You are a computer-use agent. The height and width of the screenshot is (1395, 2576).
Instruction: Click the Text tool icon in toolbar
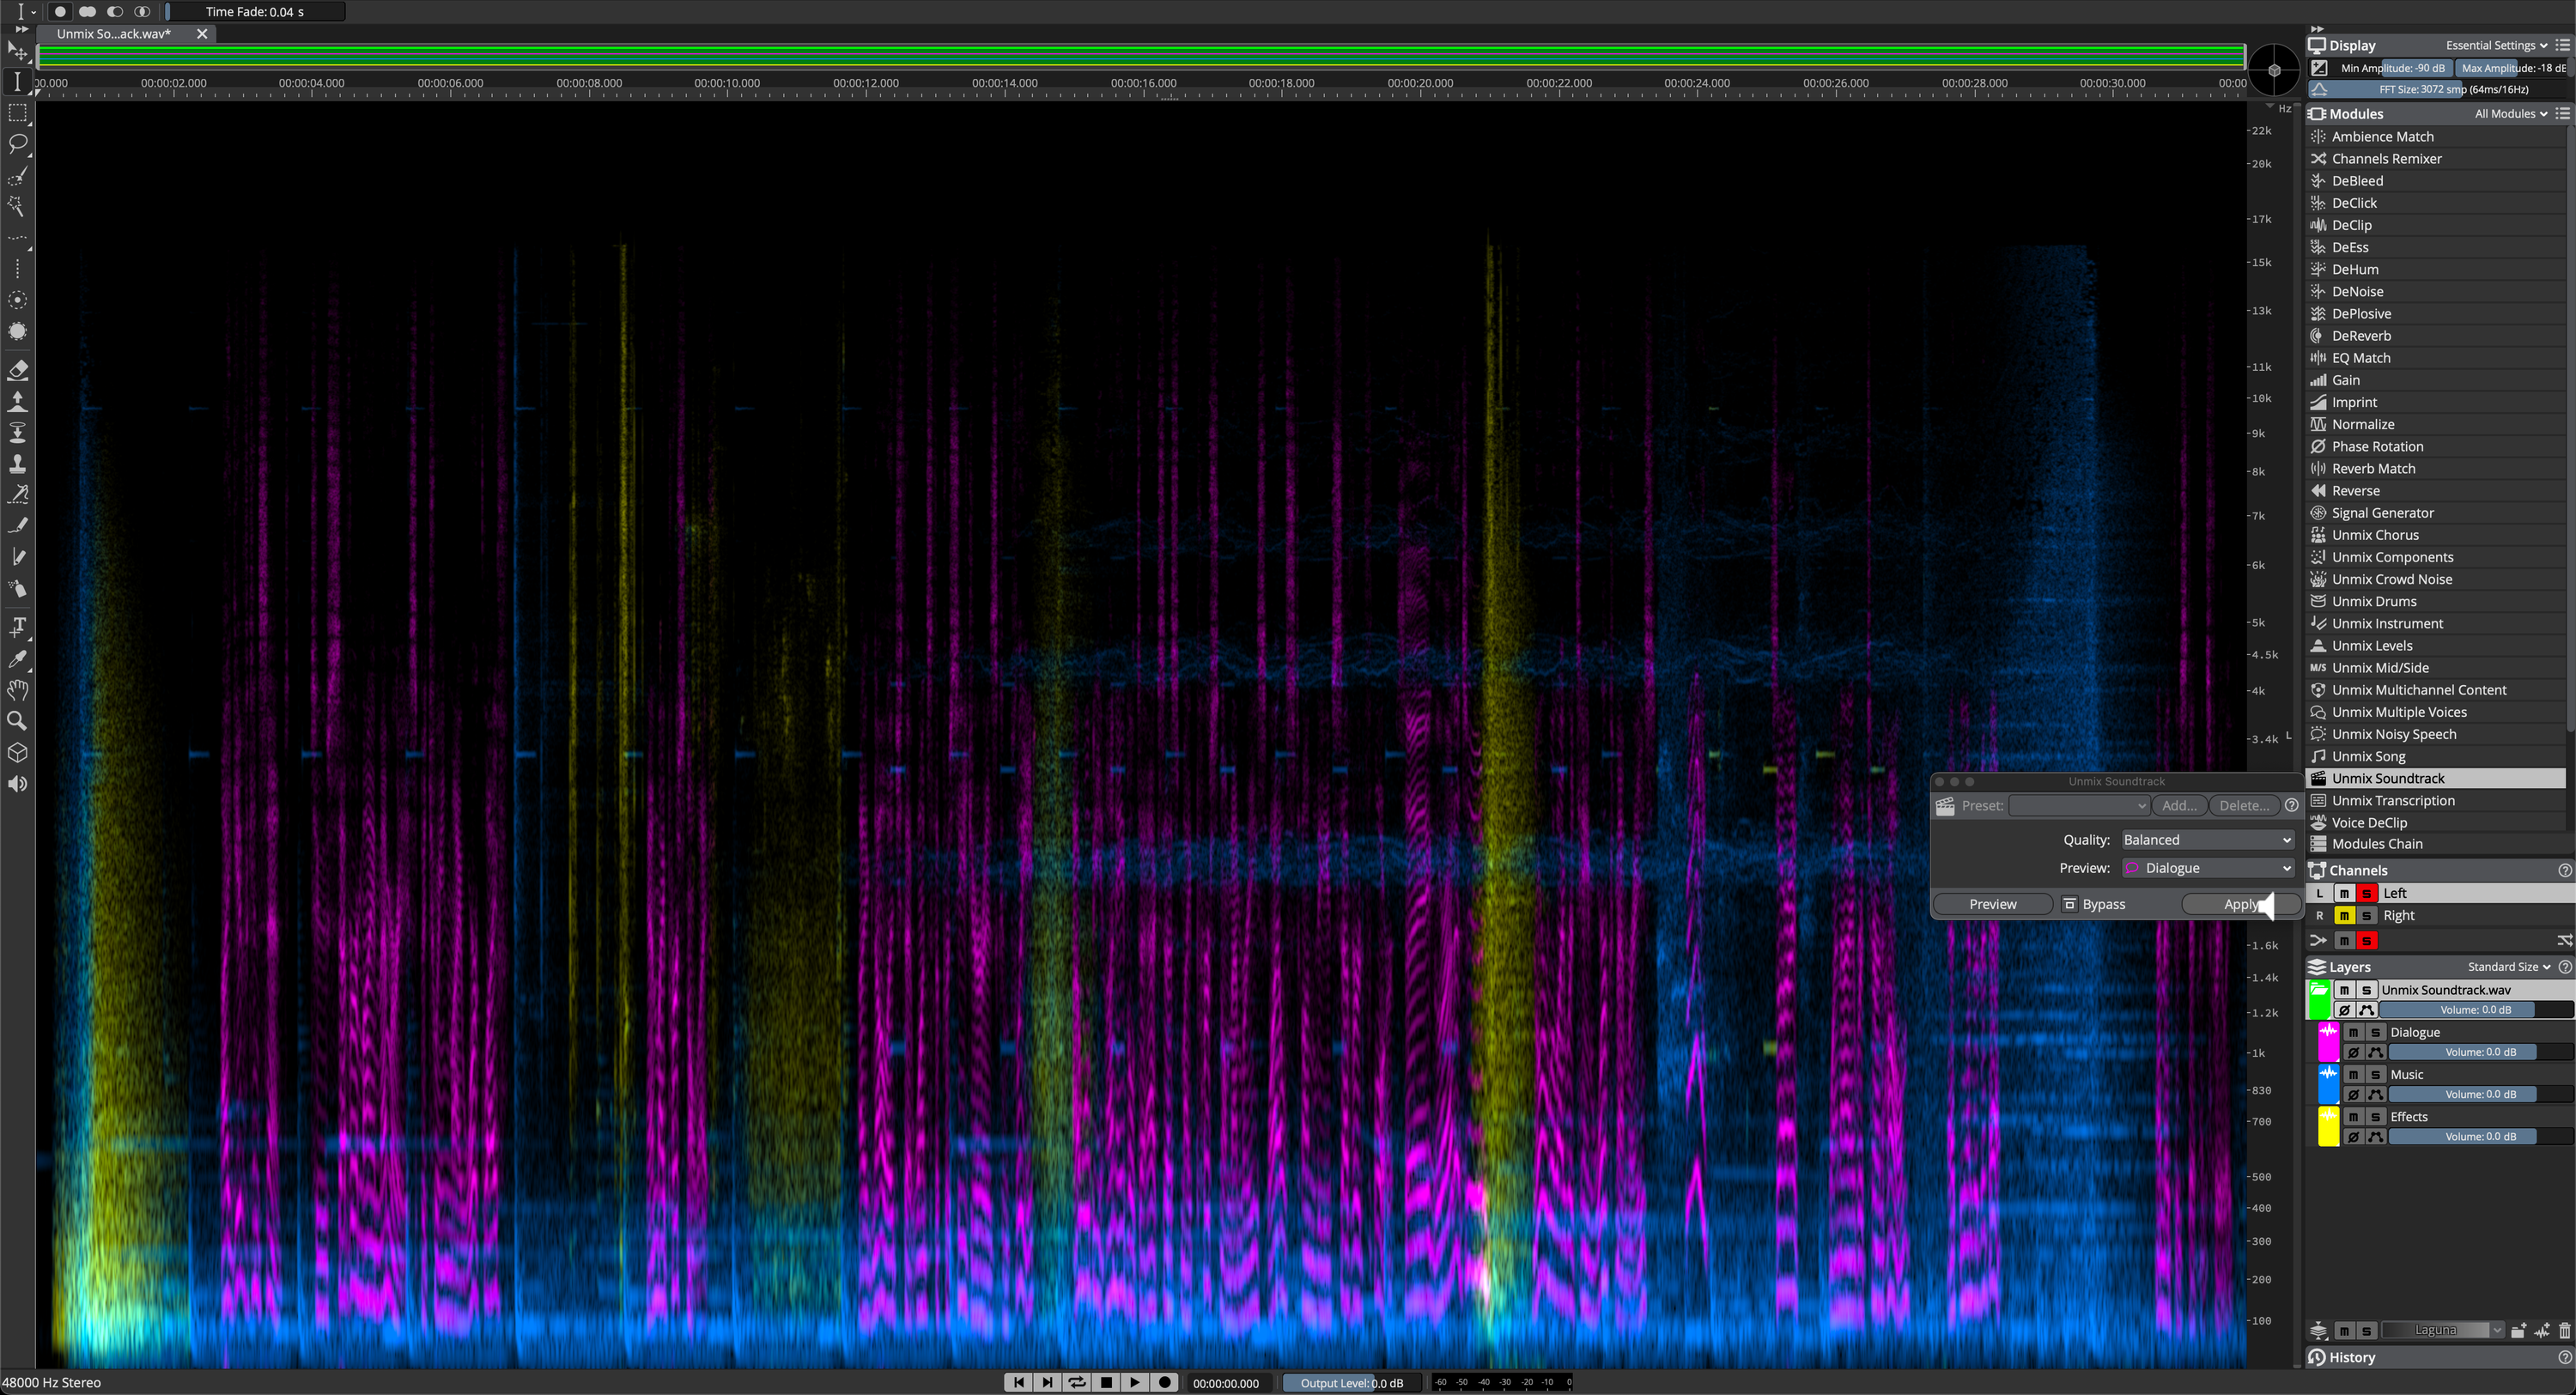point(17,627)
